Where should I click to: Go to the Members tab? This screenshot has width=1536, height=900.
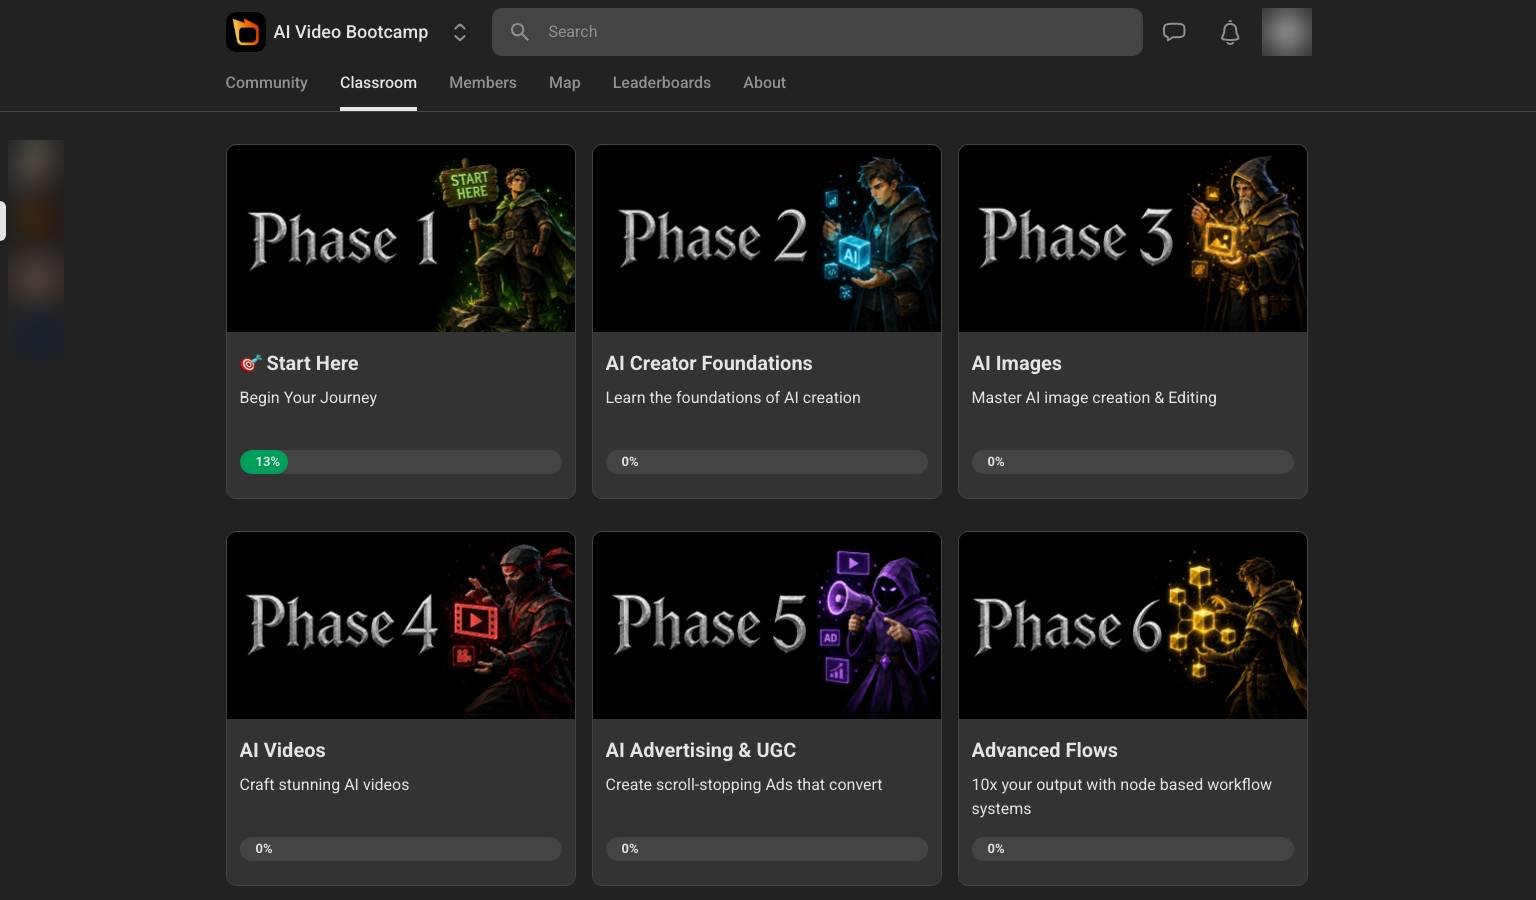[x=483, y=83]
